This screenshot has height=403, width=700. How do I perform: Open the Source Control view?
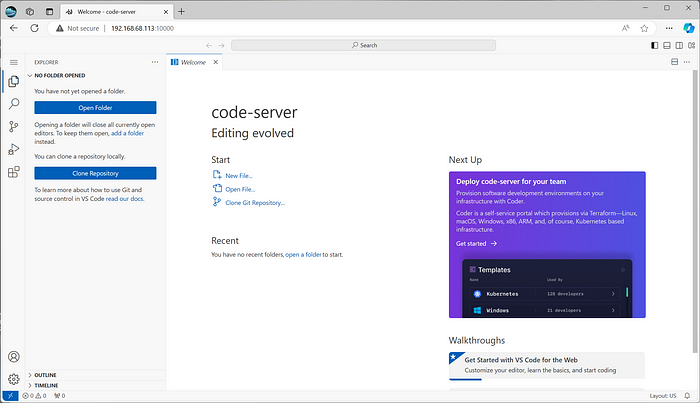tap(14, 127)
